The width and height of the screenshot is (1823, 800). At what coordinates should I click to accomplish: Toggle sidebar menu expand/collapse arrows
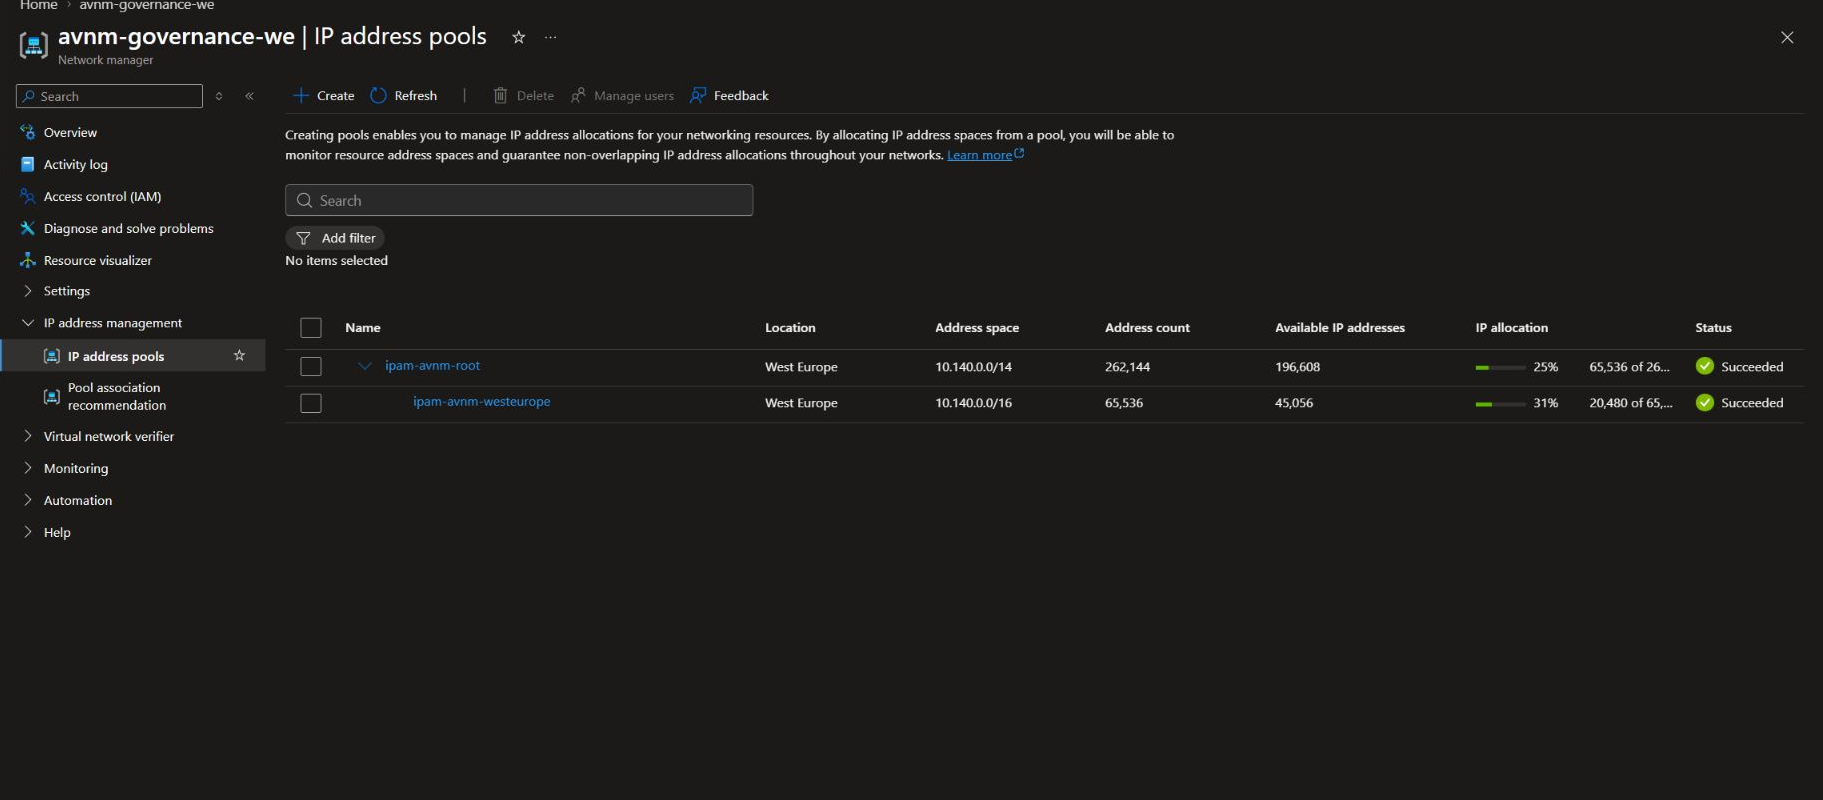(219, 96)
